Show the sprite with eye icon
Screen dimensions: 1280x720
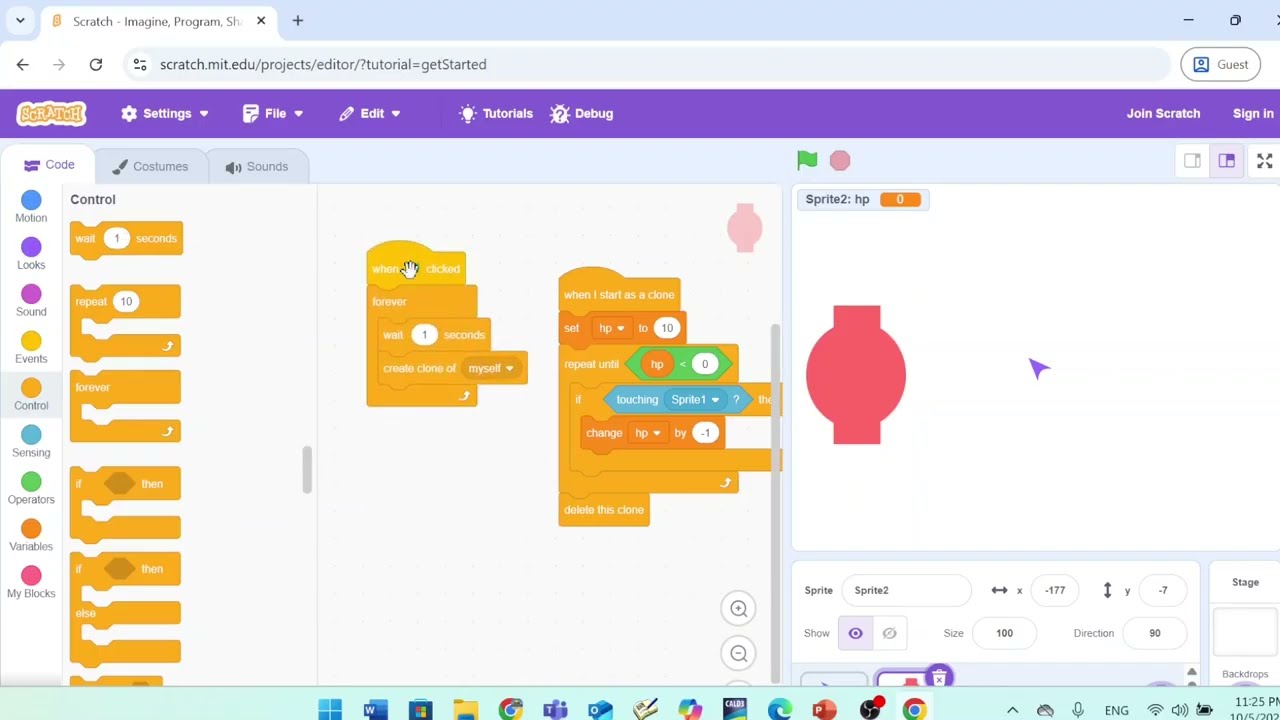(855, 633)
